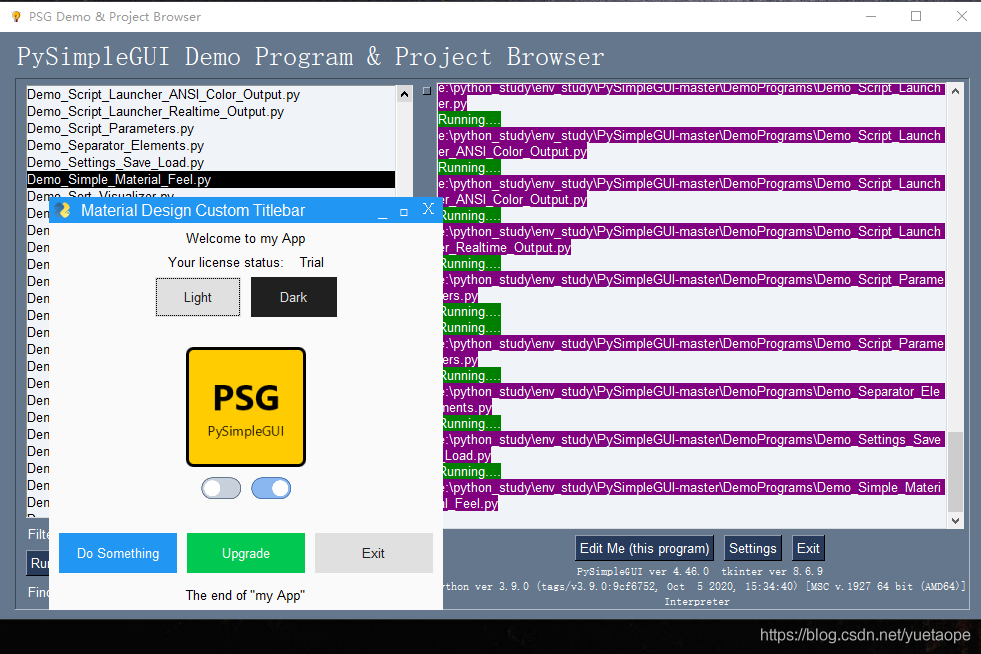
Task: Click 'The end of "my App"' text
Action: (x=245, y=595)
